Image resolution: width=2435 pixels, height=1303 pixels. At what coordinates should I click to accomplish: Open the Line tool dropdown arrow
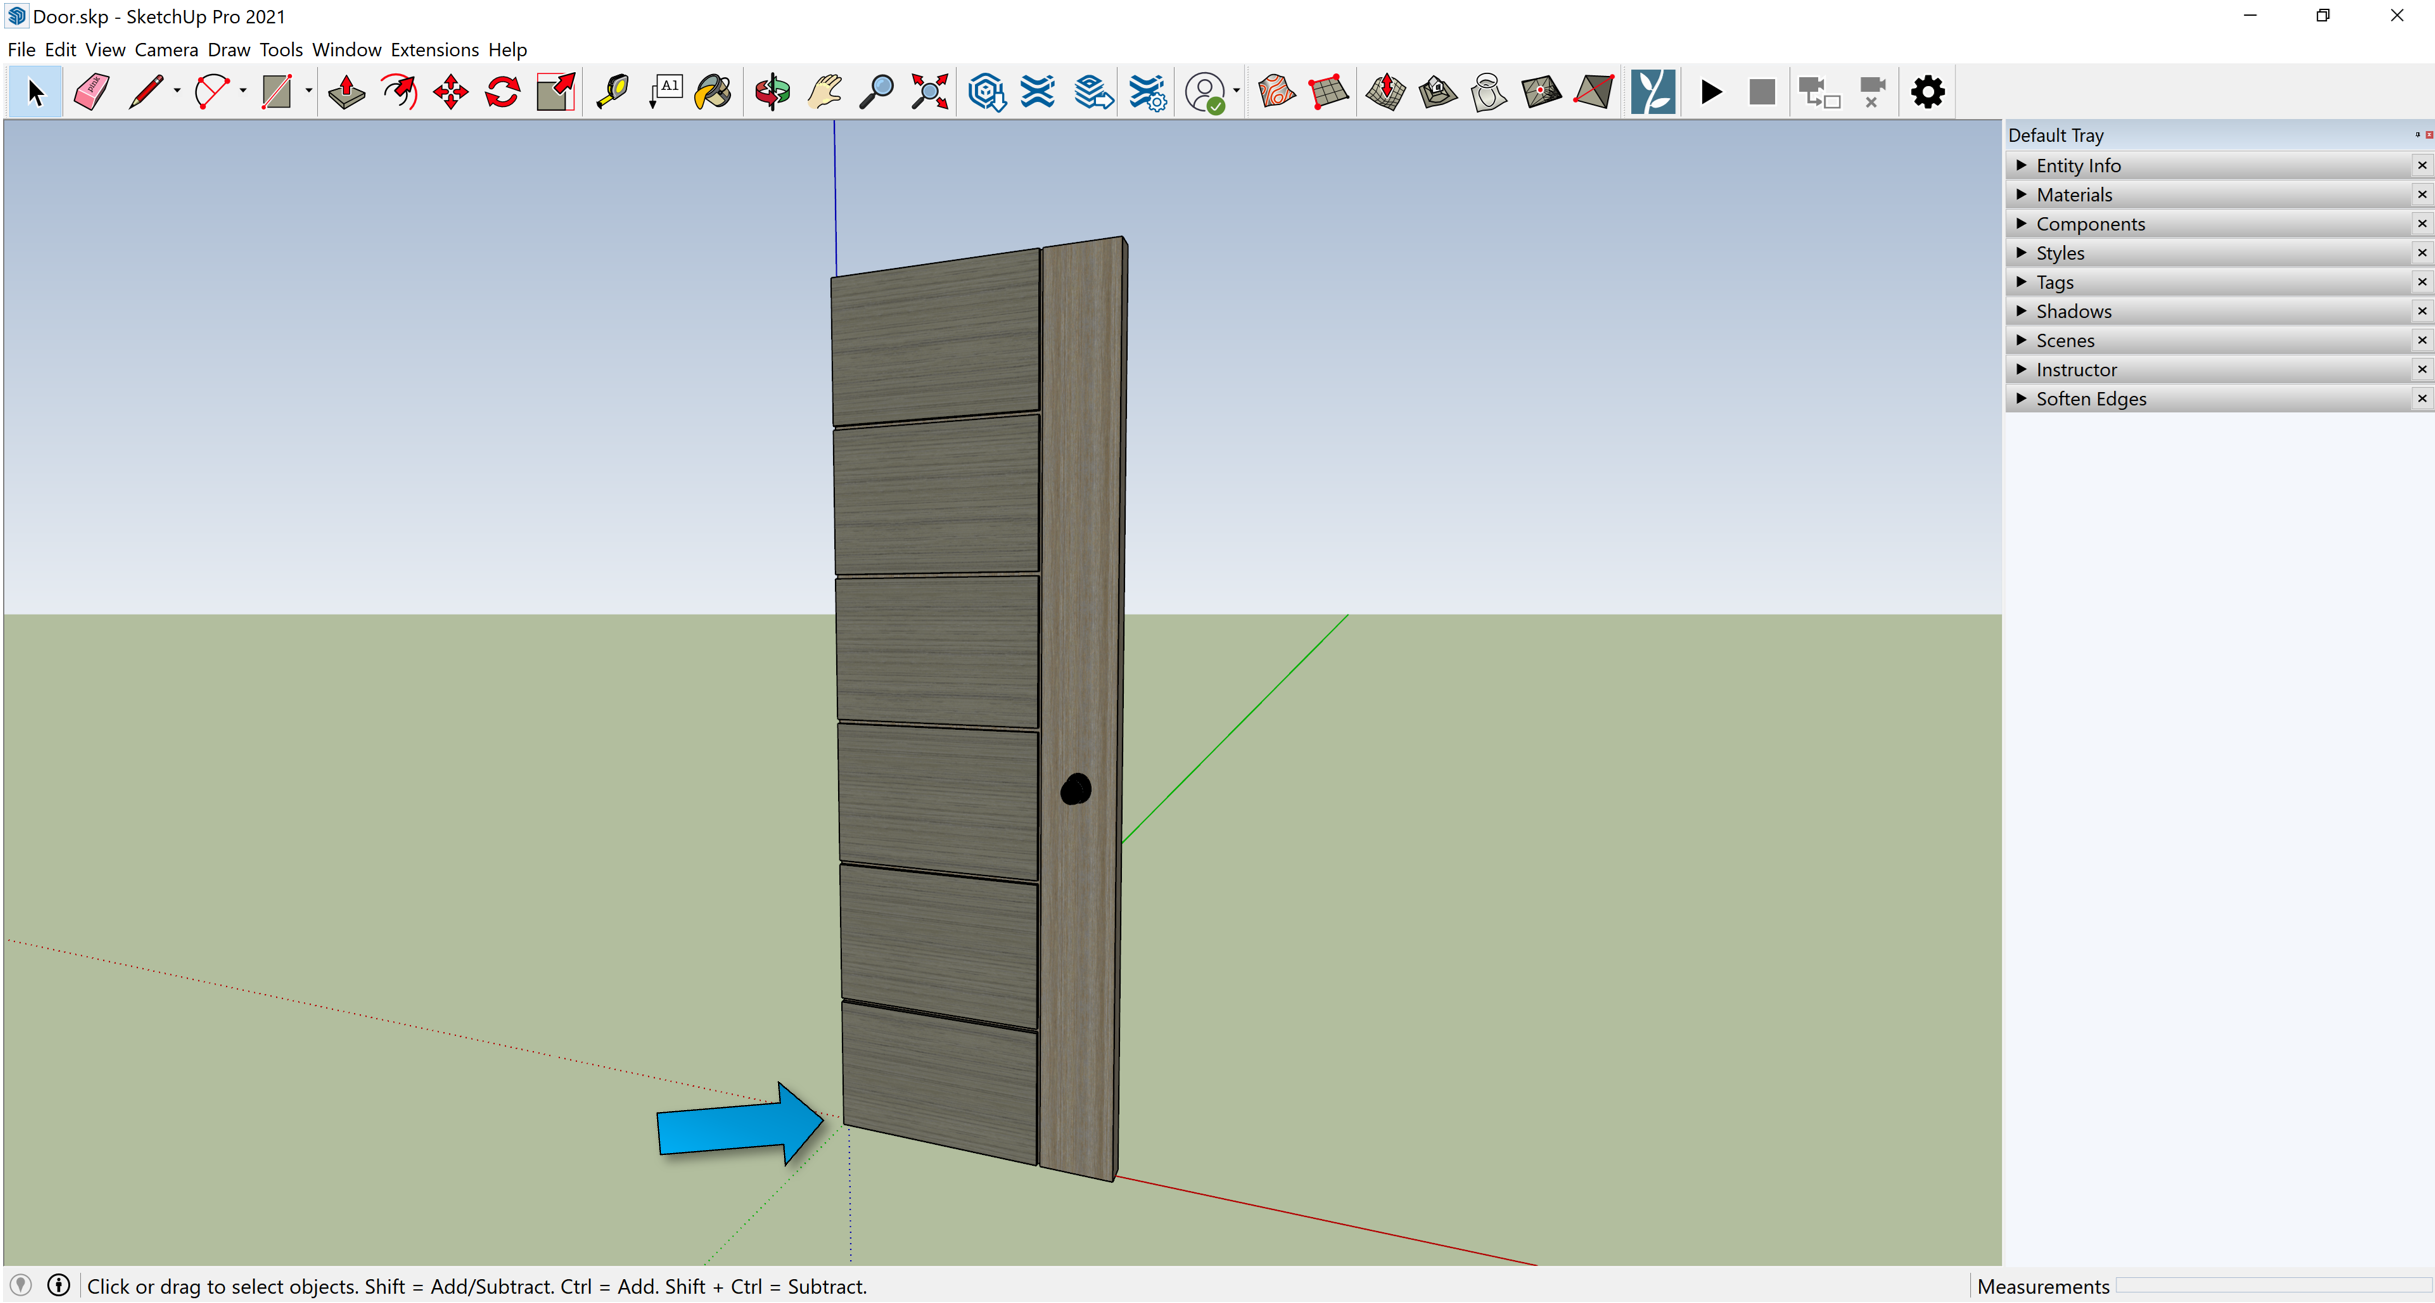click(x=177, y=92)
